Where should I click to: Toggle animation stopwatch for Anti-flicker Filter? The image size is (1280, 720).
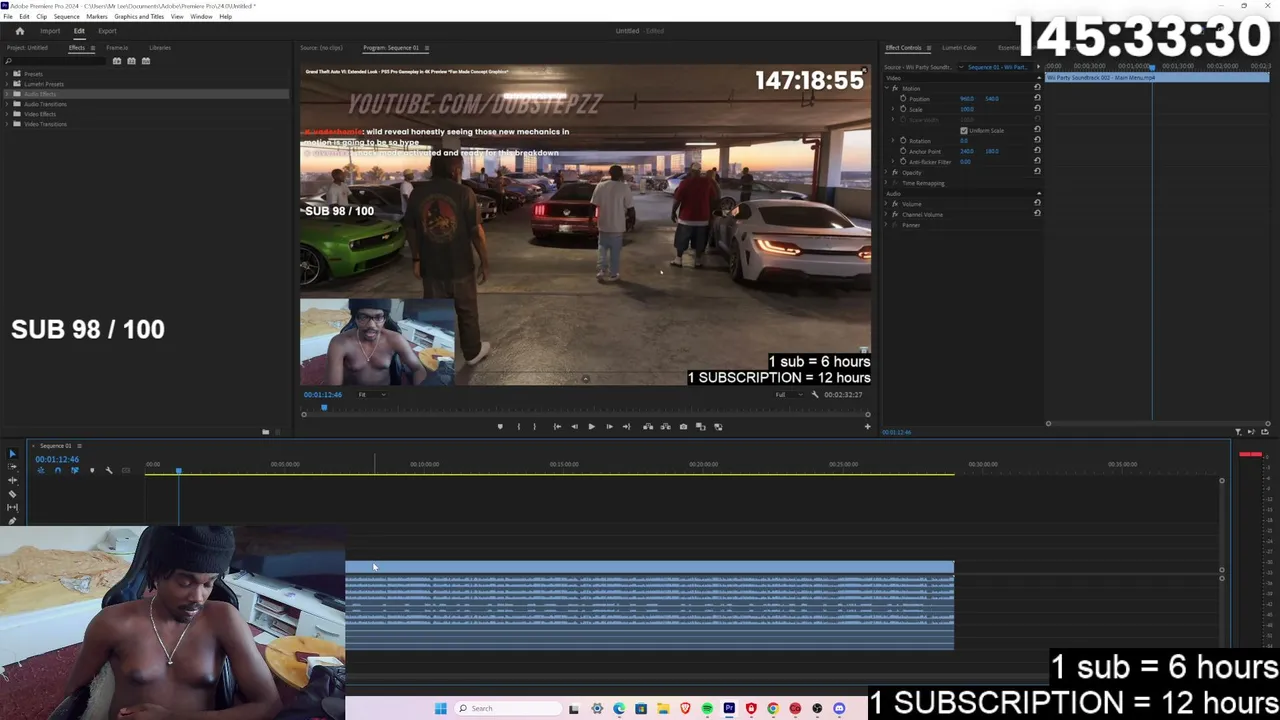click(903, 162)
